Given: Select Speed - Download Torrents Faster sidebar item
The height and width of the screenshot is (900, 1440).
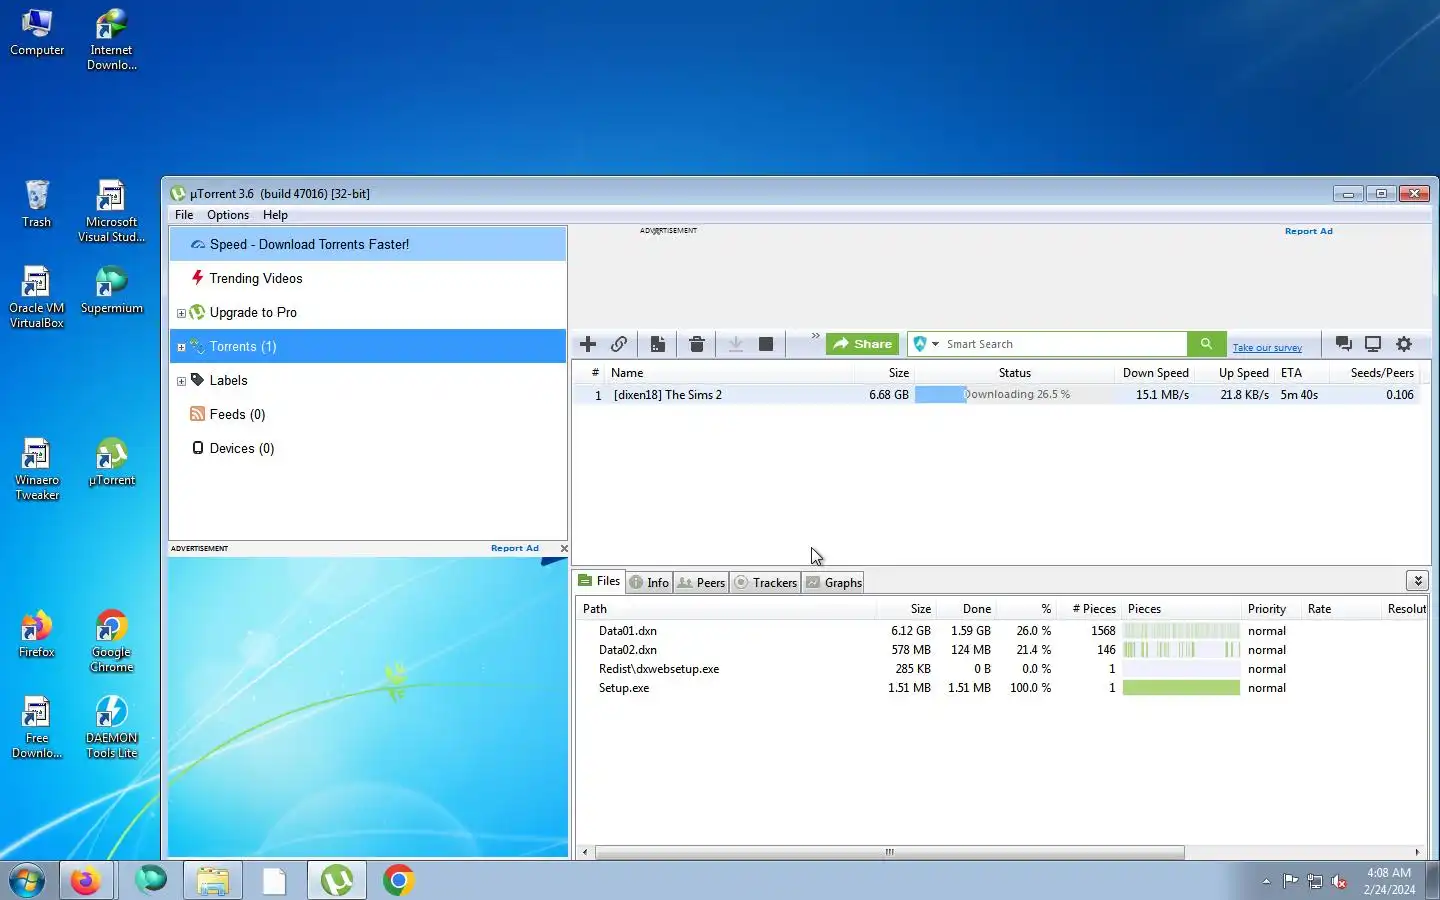Looking at the screenshot, I should point(368,244).
